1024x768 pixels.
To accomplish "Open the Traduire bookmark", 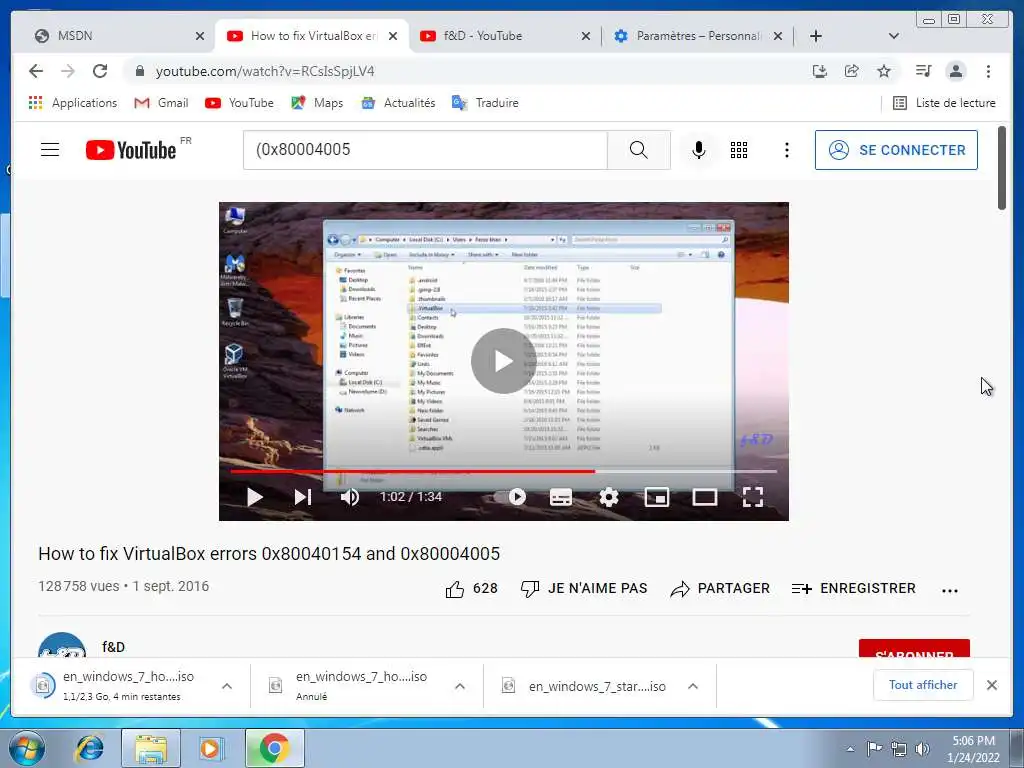I will (485, 103).
